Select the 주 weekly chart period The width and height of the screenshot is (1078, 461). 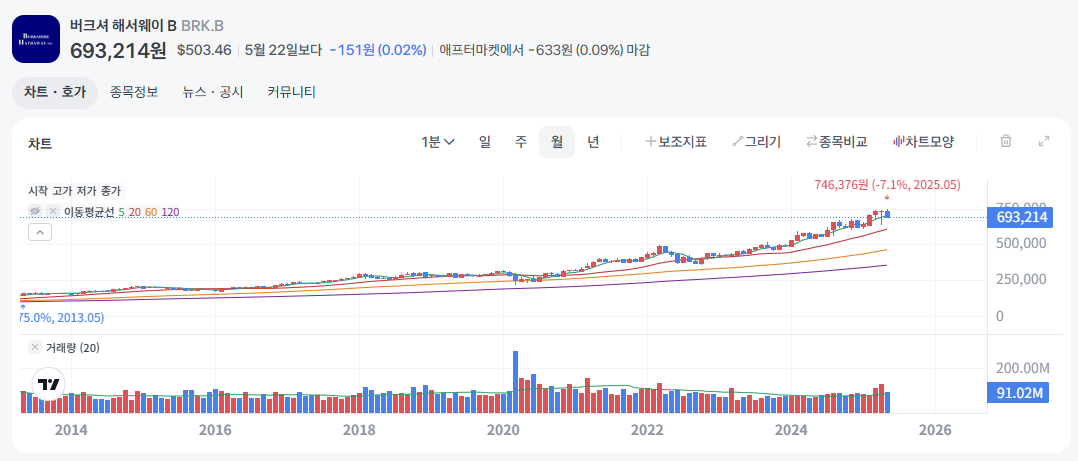tap(521, 142)
